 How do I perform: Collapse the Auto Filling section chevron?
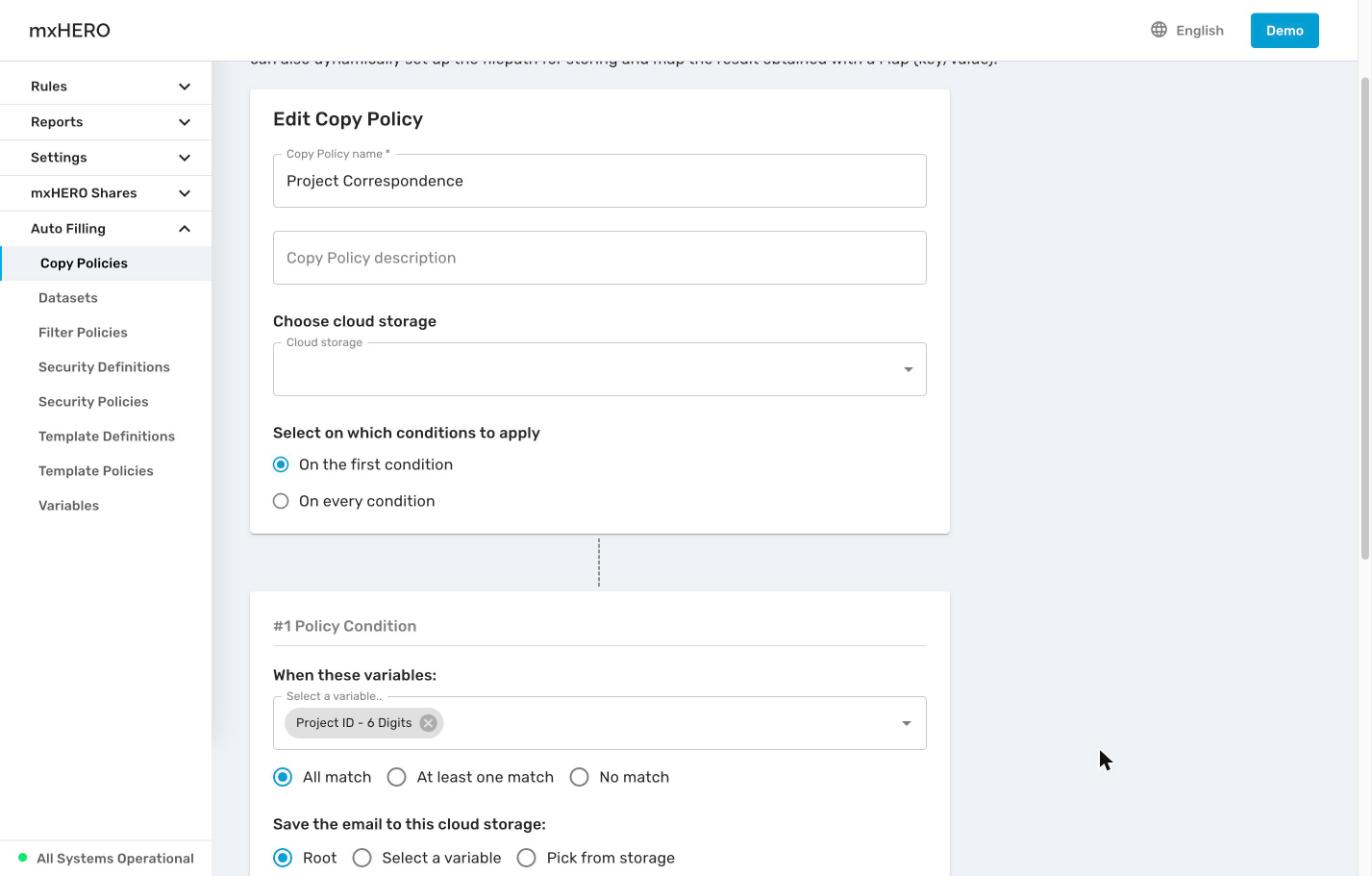pyautogui.click(x=184, y=229)
